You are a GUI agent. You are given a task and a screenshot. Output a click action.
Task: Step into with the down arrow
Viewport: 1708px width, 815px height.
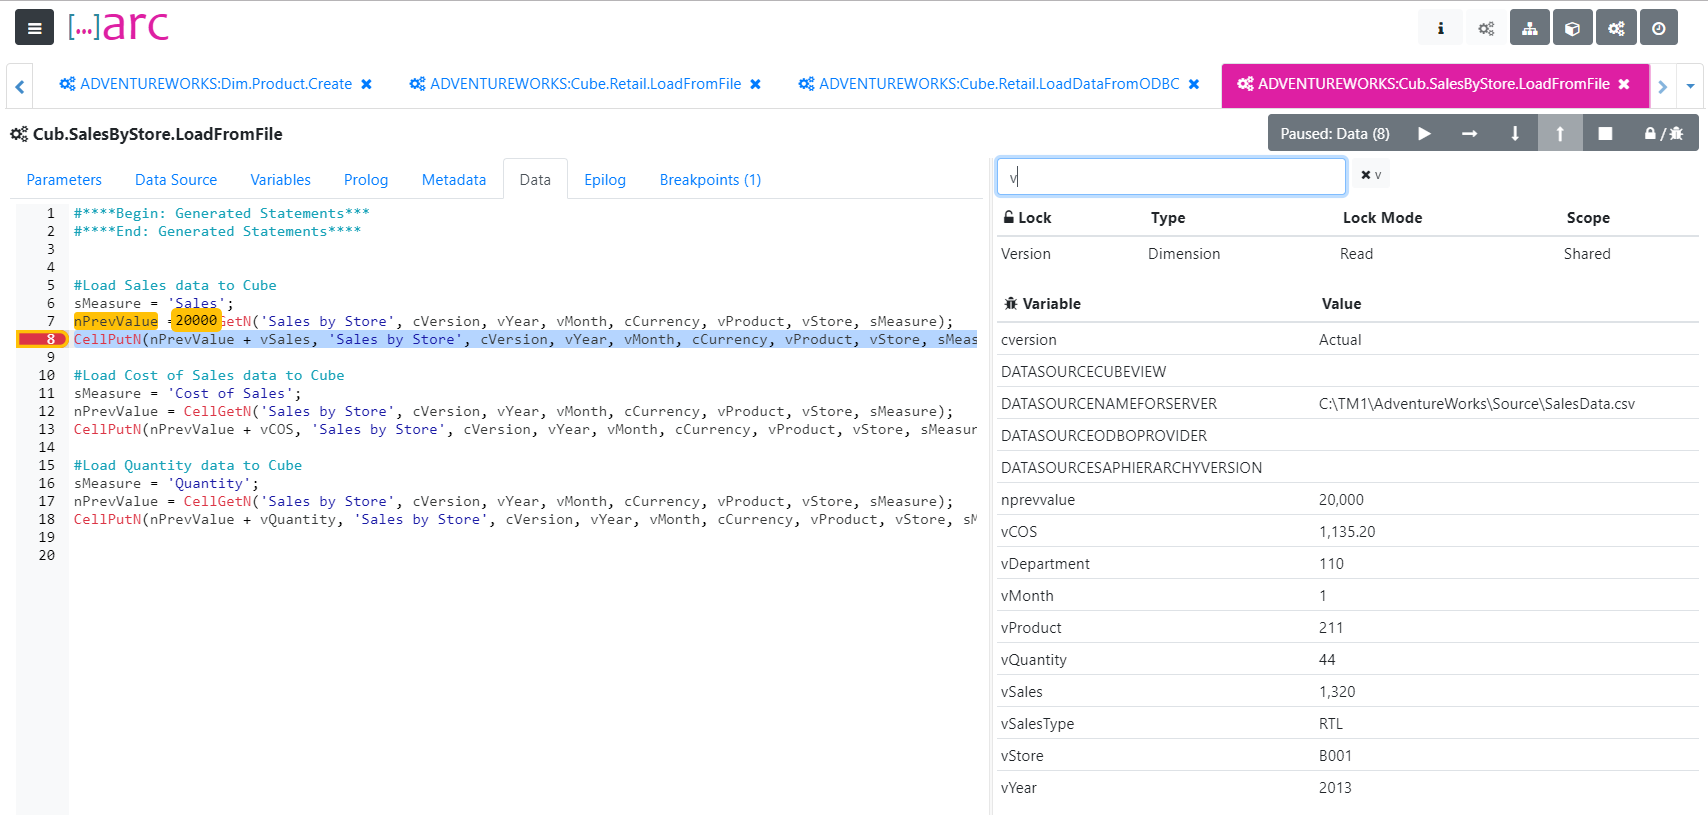coord(1515,133)
